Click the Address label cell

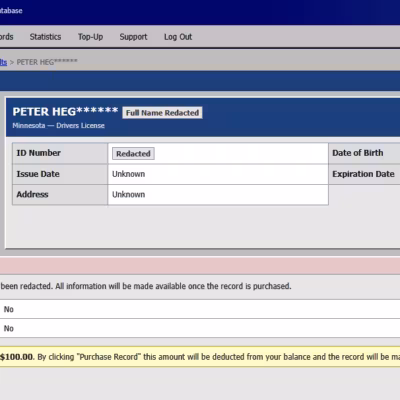60,194
